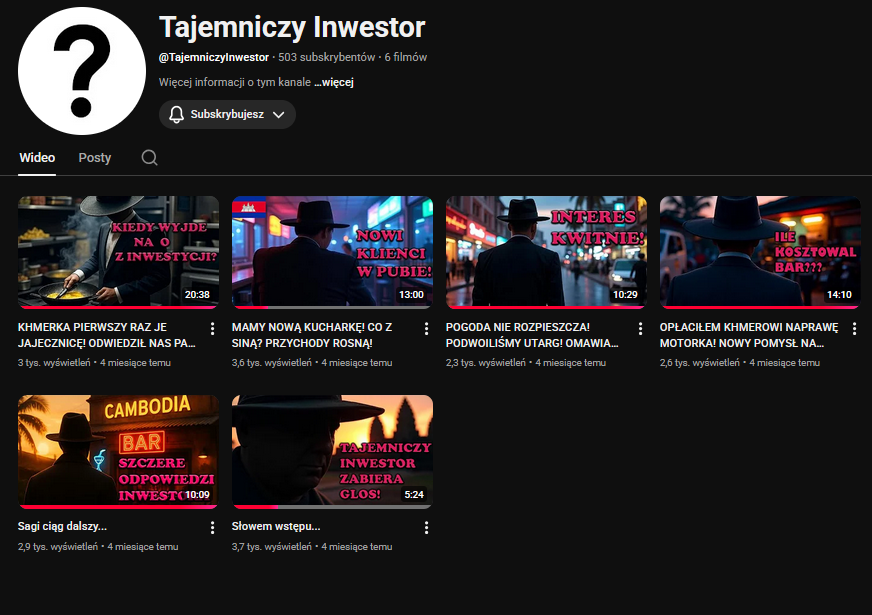
Task: Open the Tajemniczy Inwestor question-mark avatar
Action: click(82, 71)
